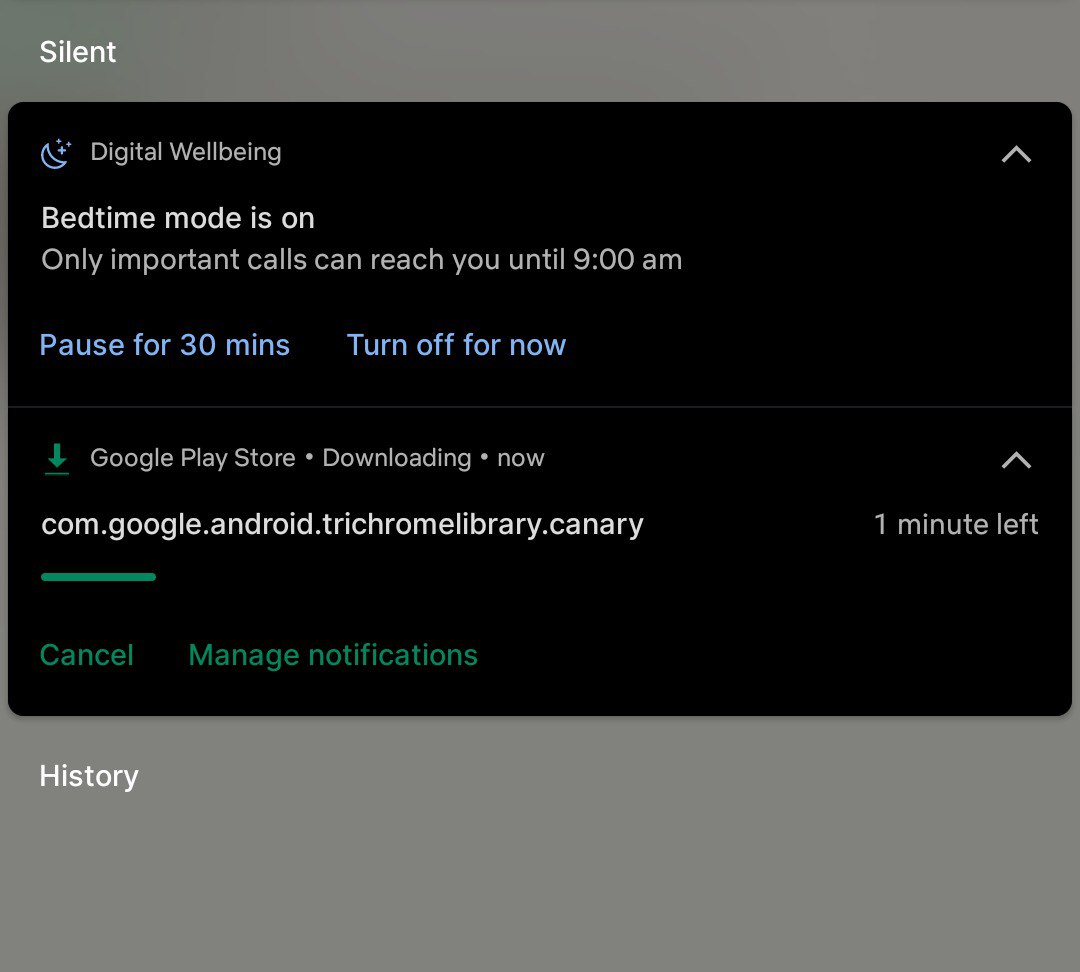Open notification History
This screenshot has width=1080, height=972.
click(x=89, y=776)
